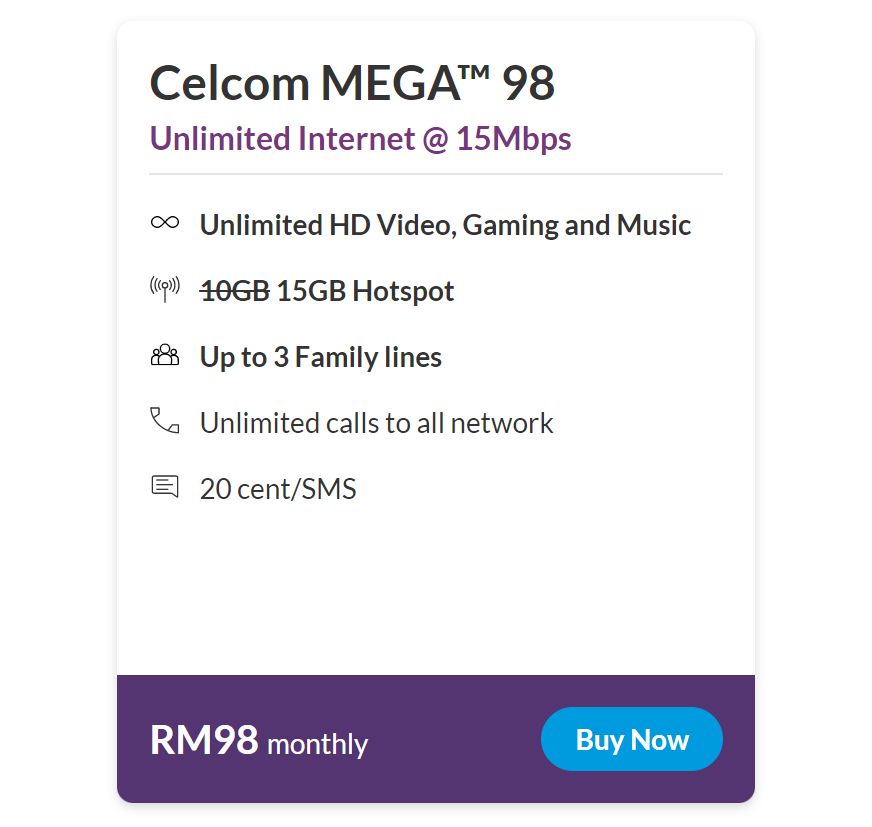Click the 20 cent/SMS text
872x827 pixels.
tap(278, 489)
